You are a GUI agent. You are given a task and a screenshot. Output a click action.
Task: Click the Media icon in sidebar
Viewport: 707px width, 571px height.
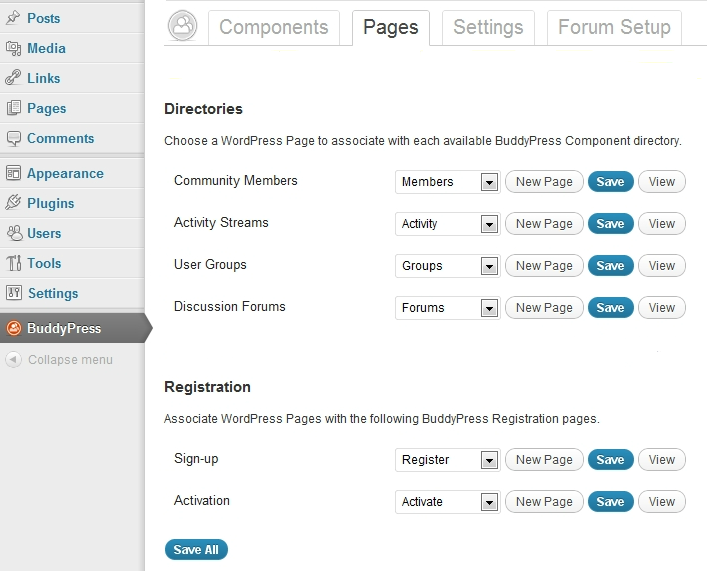click(x=13, y=48)
